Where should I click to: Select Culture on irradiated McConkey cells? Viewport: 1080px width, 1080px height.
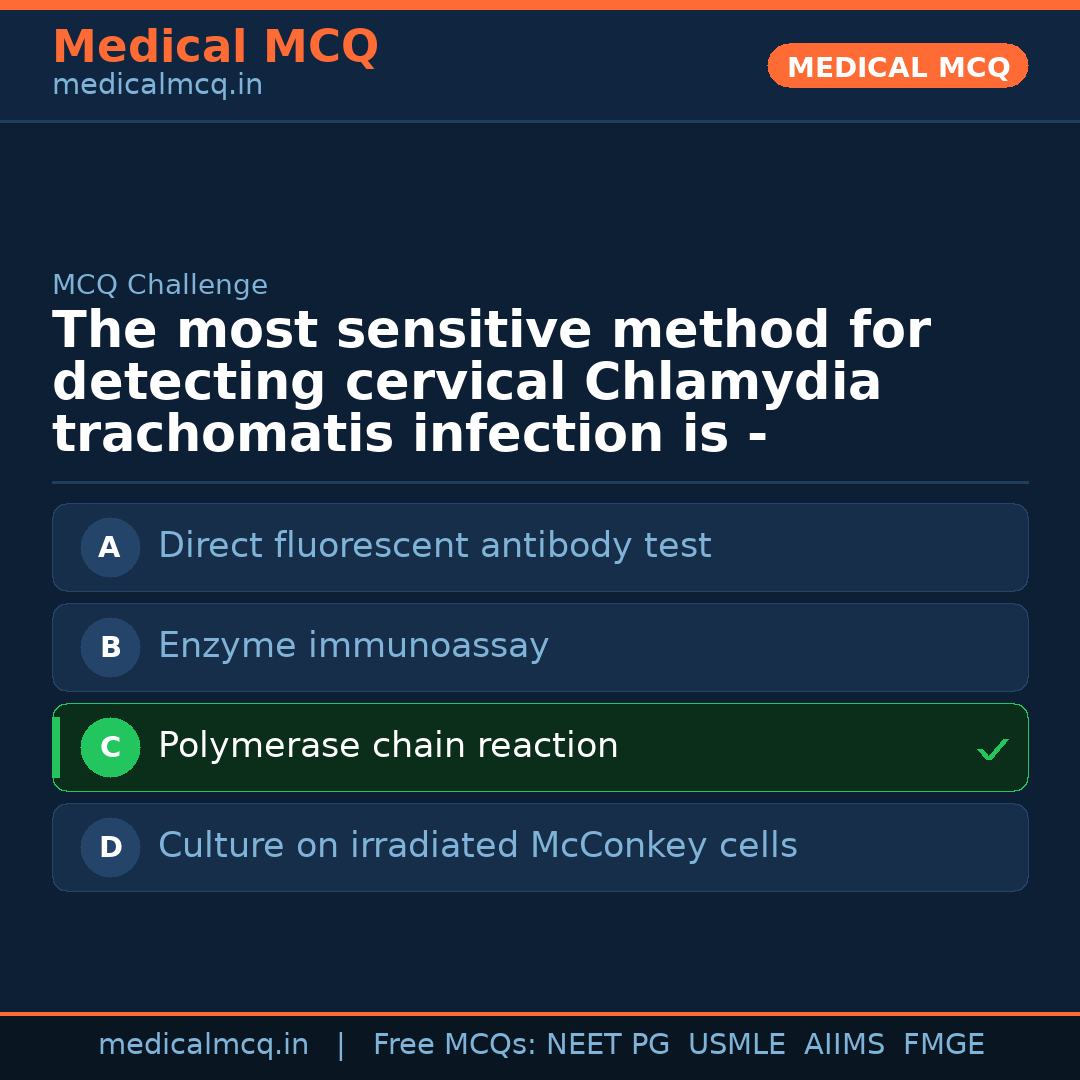pyautogui.click(x=477, y=846)
